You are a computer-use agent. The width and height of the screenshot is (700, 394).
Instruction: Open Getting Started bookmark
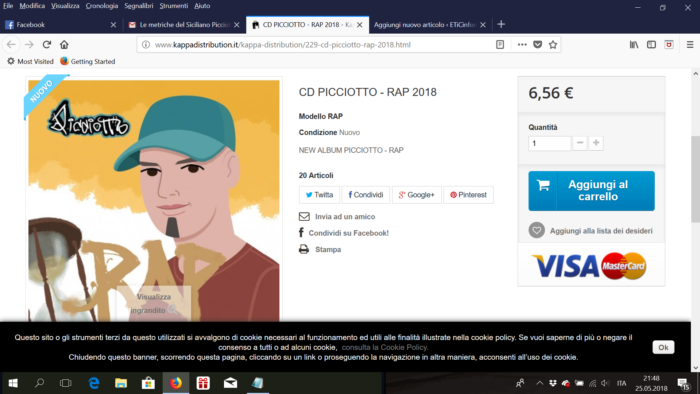tap(88, 62)
